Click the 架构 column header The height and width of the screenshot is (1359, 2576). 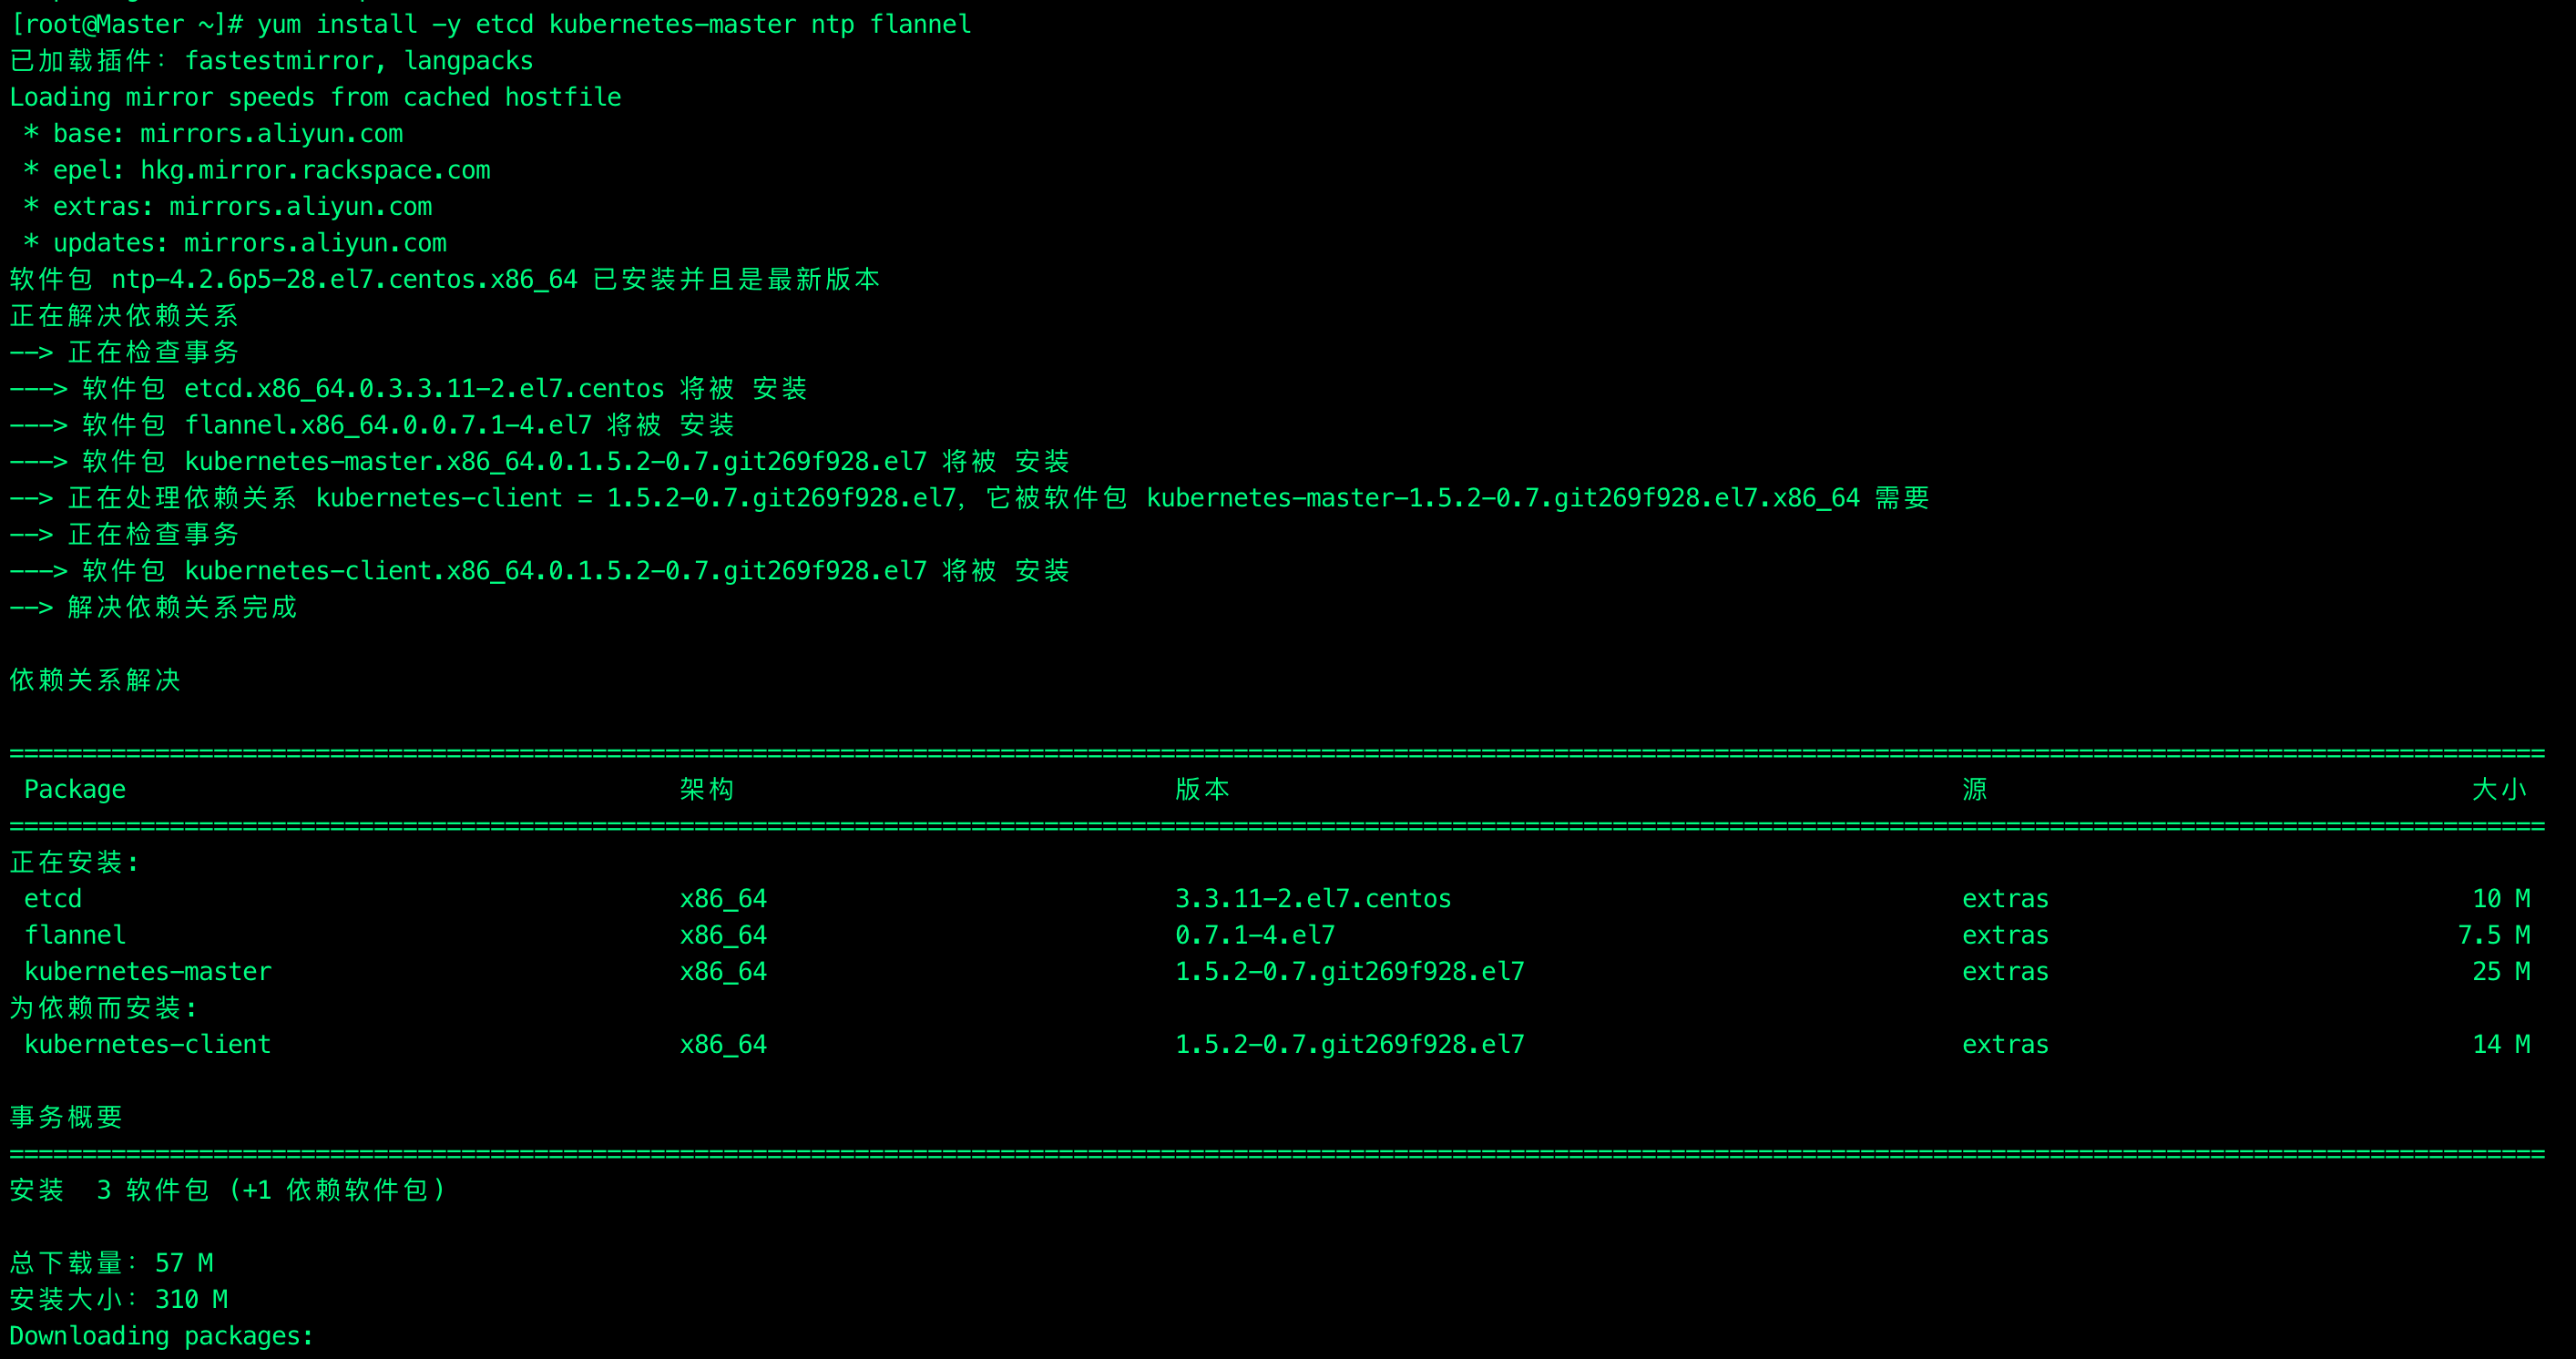706,789
